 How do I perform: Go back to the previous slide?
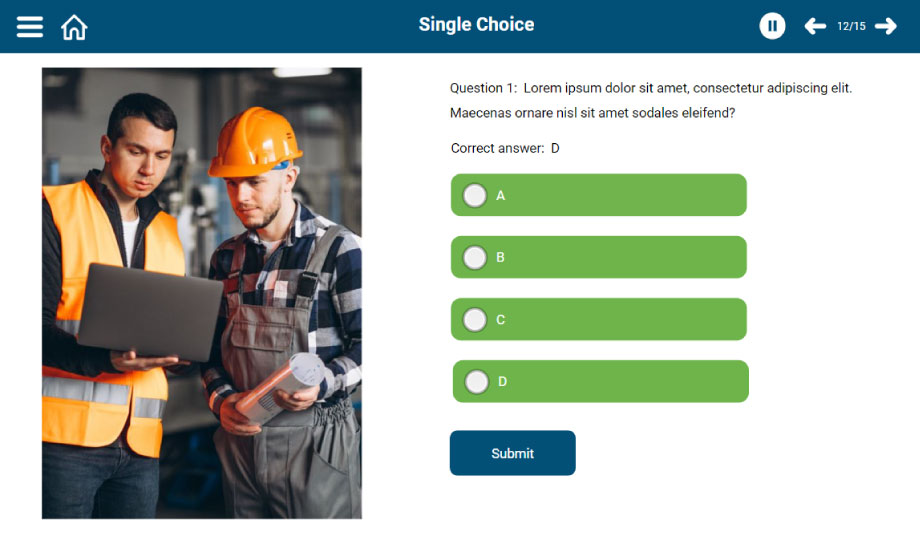pos(815,26)
